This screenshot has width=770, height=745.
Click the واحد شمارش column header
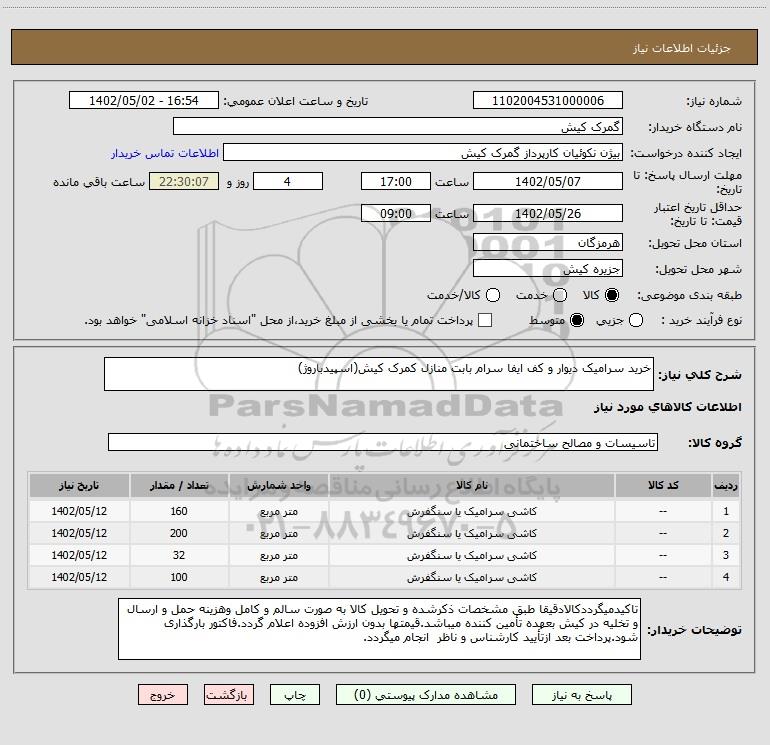coord(278,485)
